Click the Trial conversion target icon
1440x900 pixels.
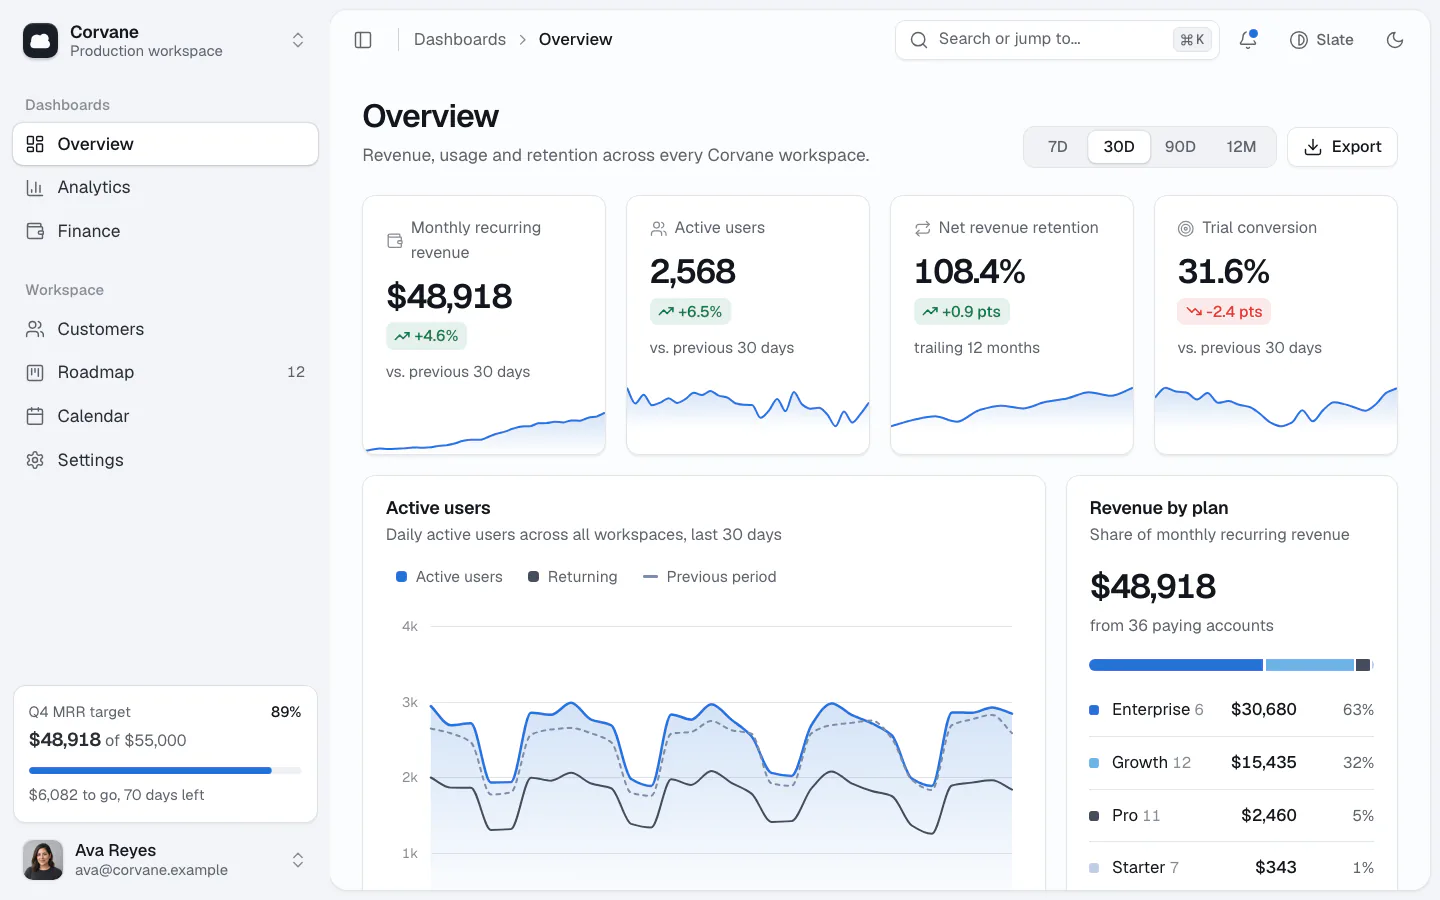point(1186,229)
